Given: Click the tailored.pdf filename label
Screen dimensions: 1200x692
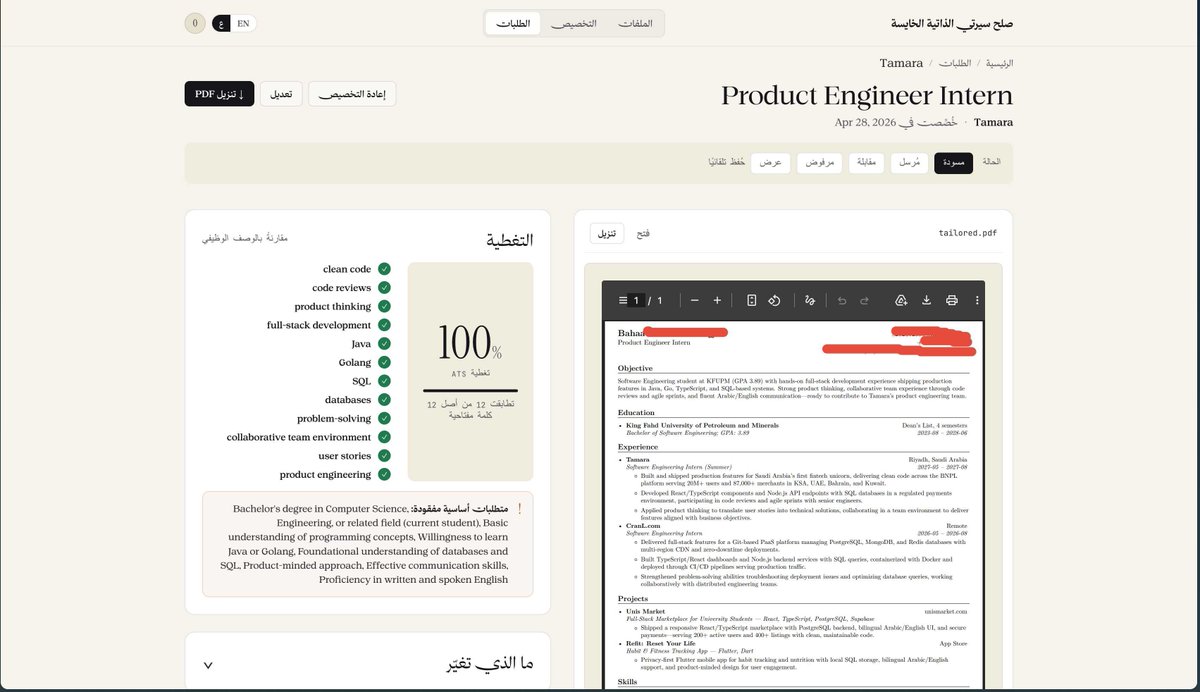Looking at the screenshot, I should pyautogui.click(x=967, y=233).
